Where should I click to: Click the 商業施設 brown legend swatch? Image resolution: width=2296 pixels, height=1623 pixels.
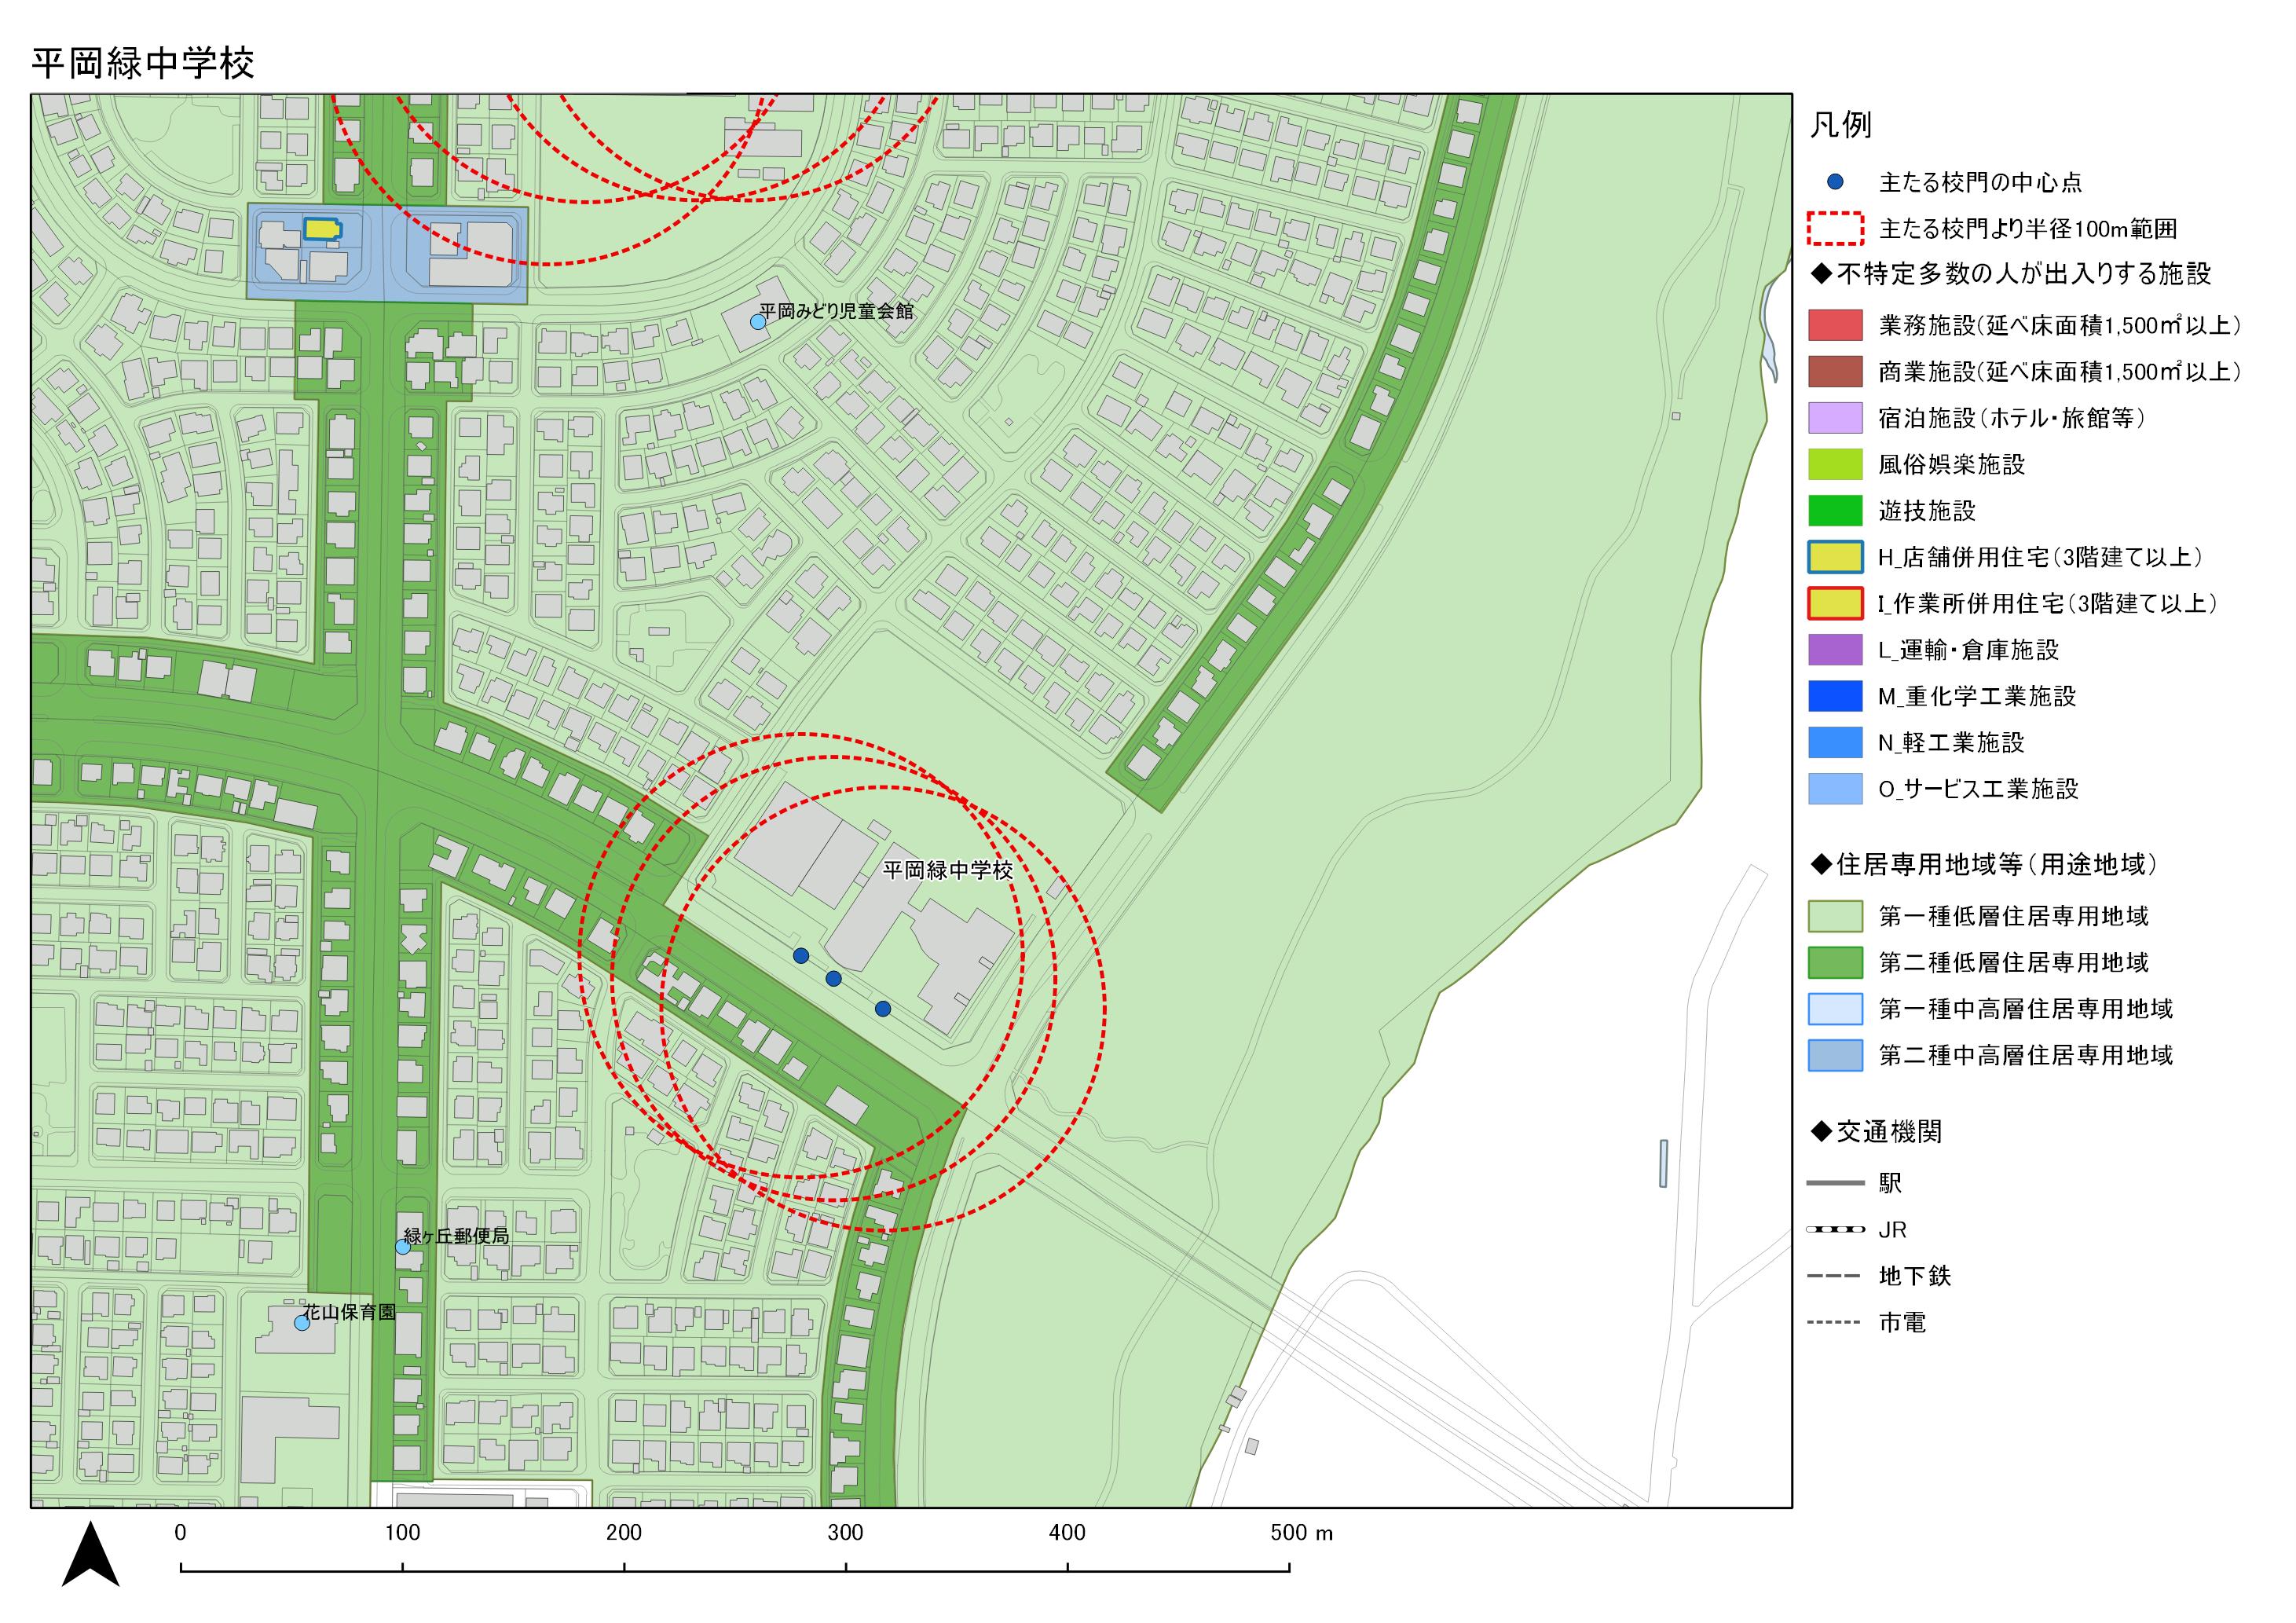(1835, 371)
